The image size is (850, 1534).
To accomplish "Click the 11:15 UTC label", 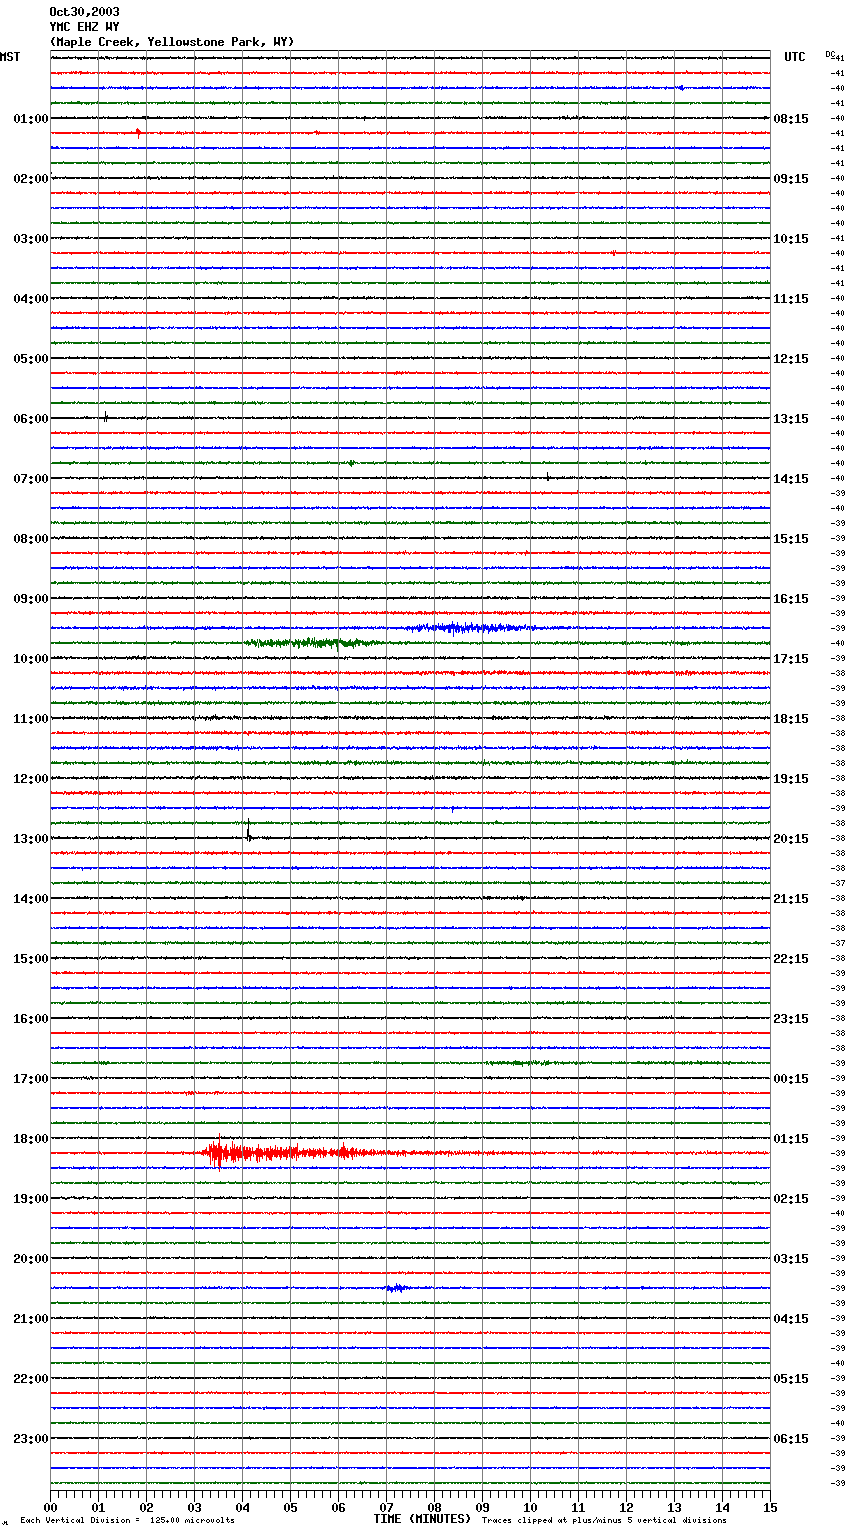I will pos(791,299).
